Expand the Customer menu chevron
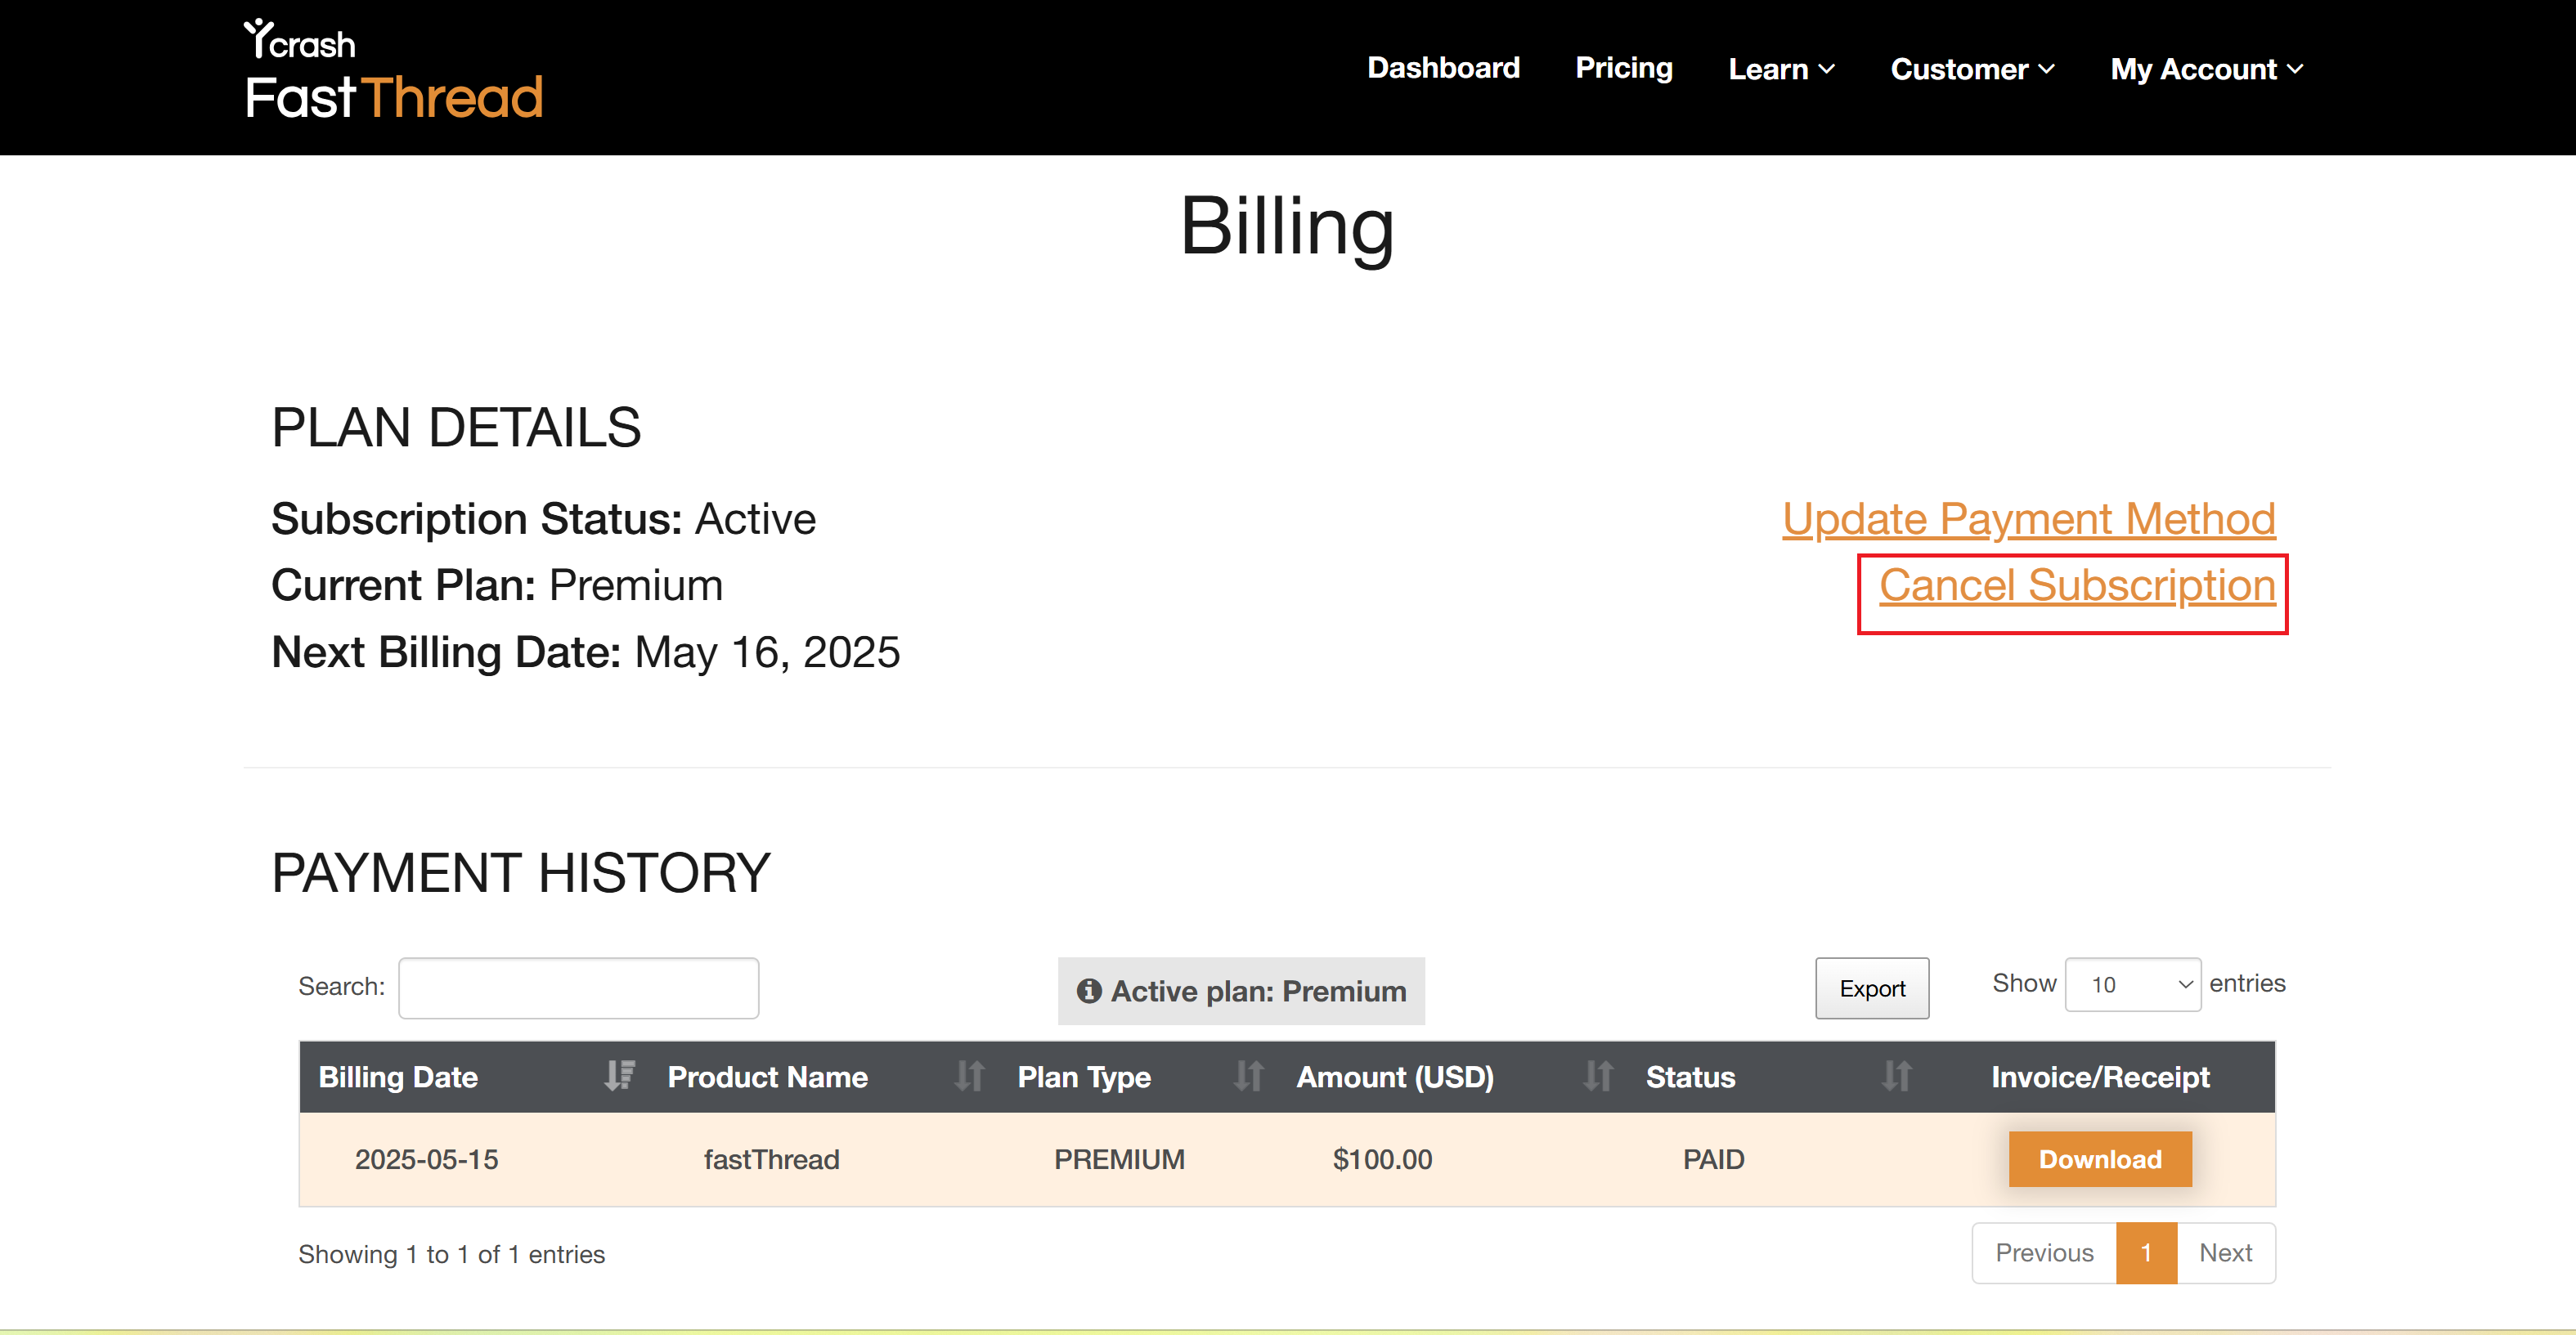Screen dimensions: 2576x1335 click(2046, 69)
